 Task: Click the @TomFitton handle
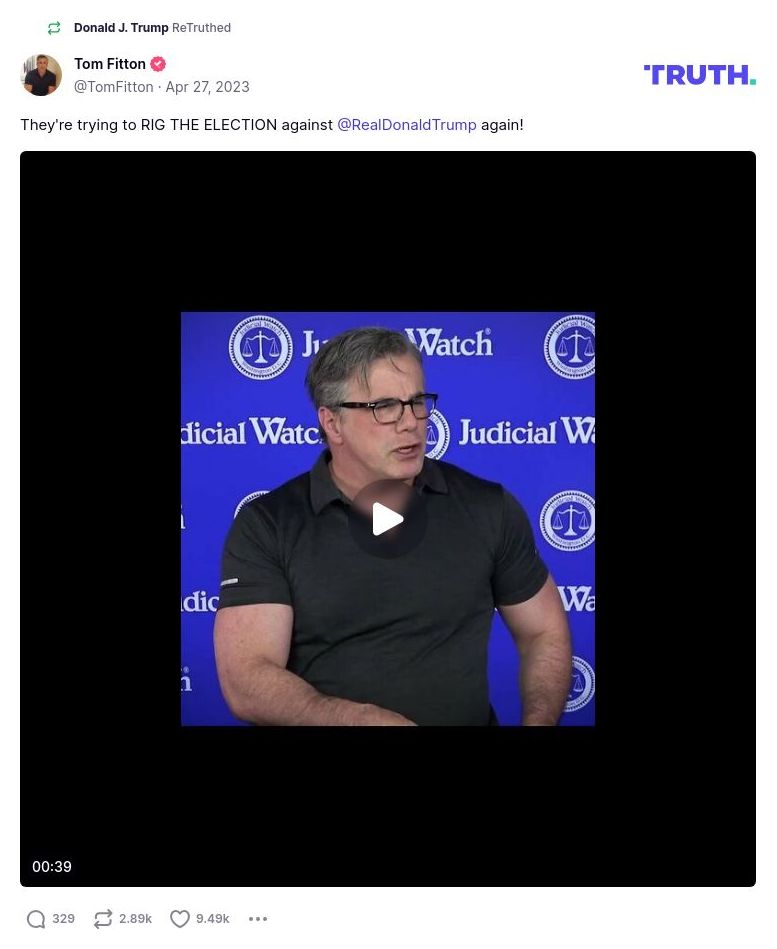click(x=114, y=87)
